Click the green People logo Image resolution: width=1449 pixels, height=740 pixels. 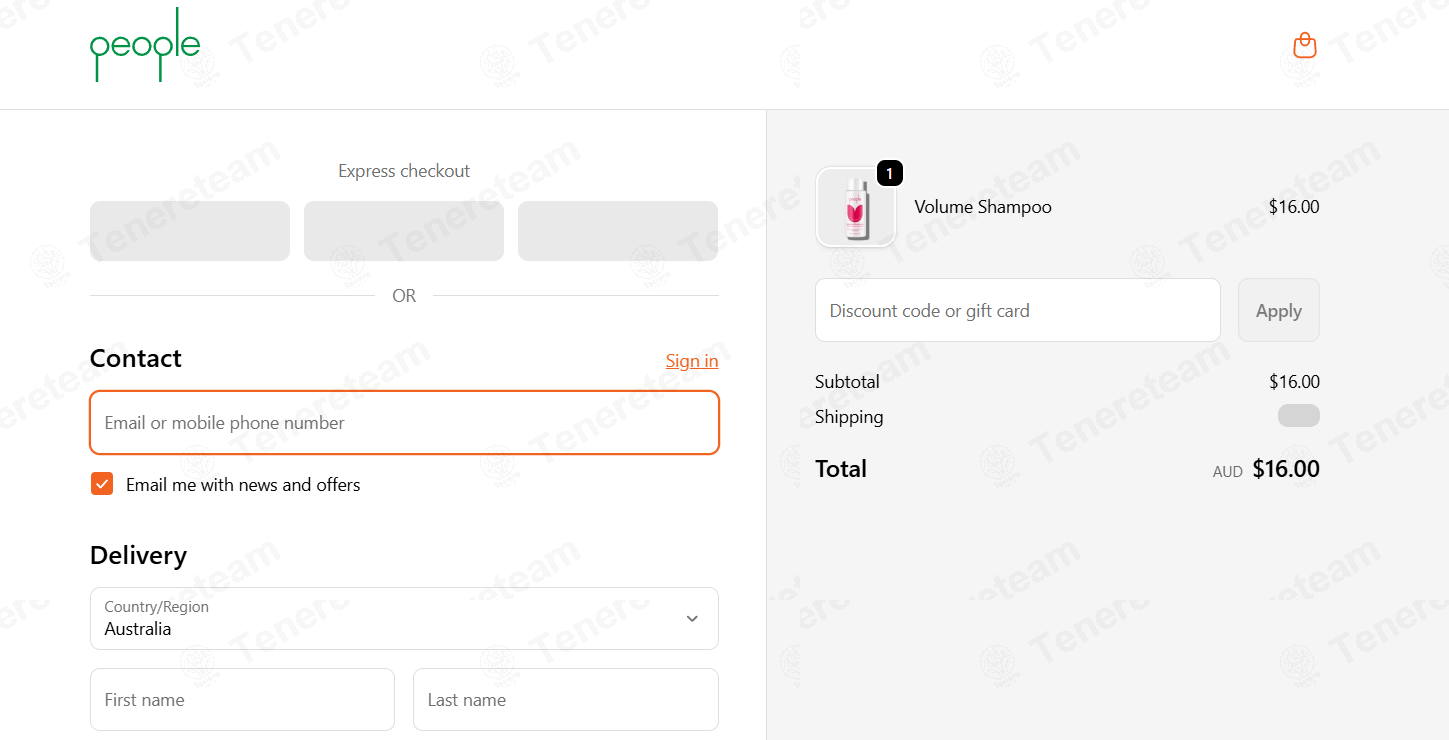[x=145, y=45]
